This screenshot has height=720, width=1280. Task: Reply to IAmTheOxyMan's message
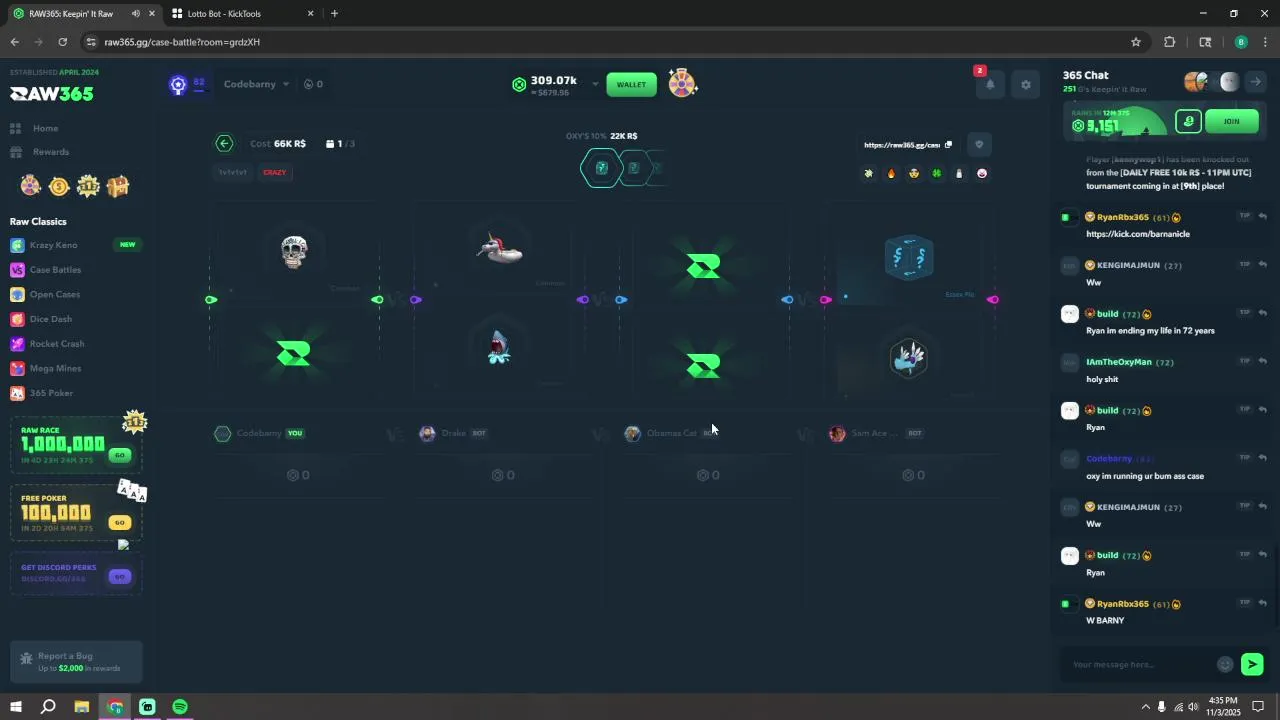(1263, 361)
